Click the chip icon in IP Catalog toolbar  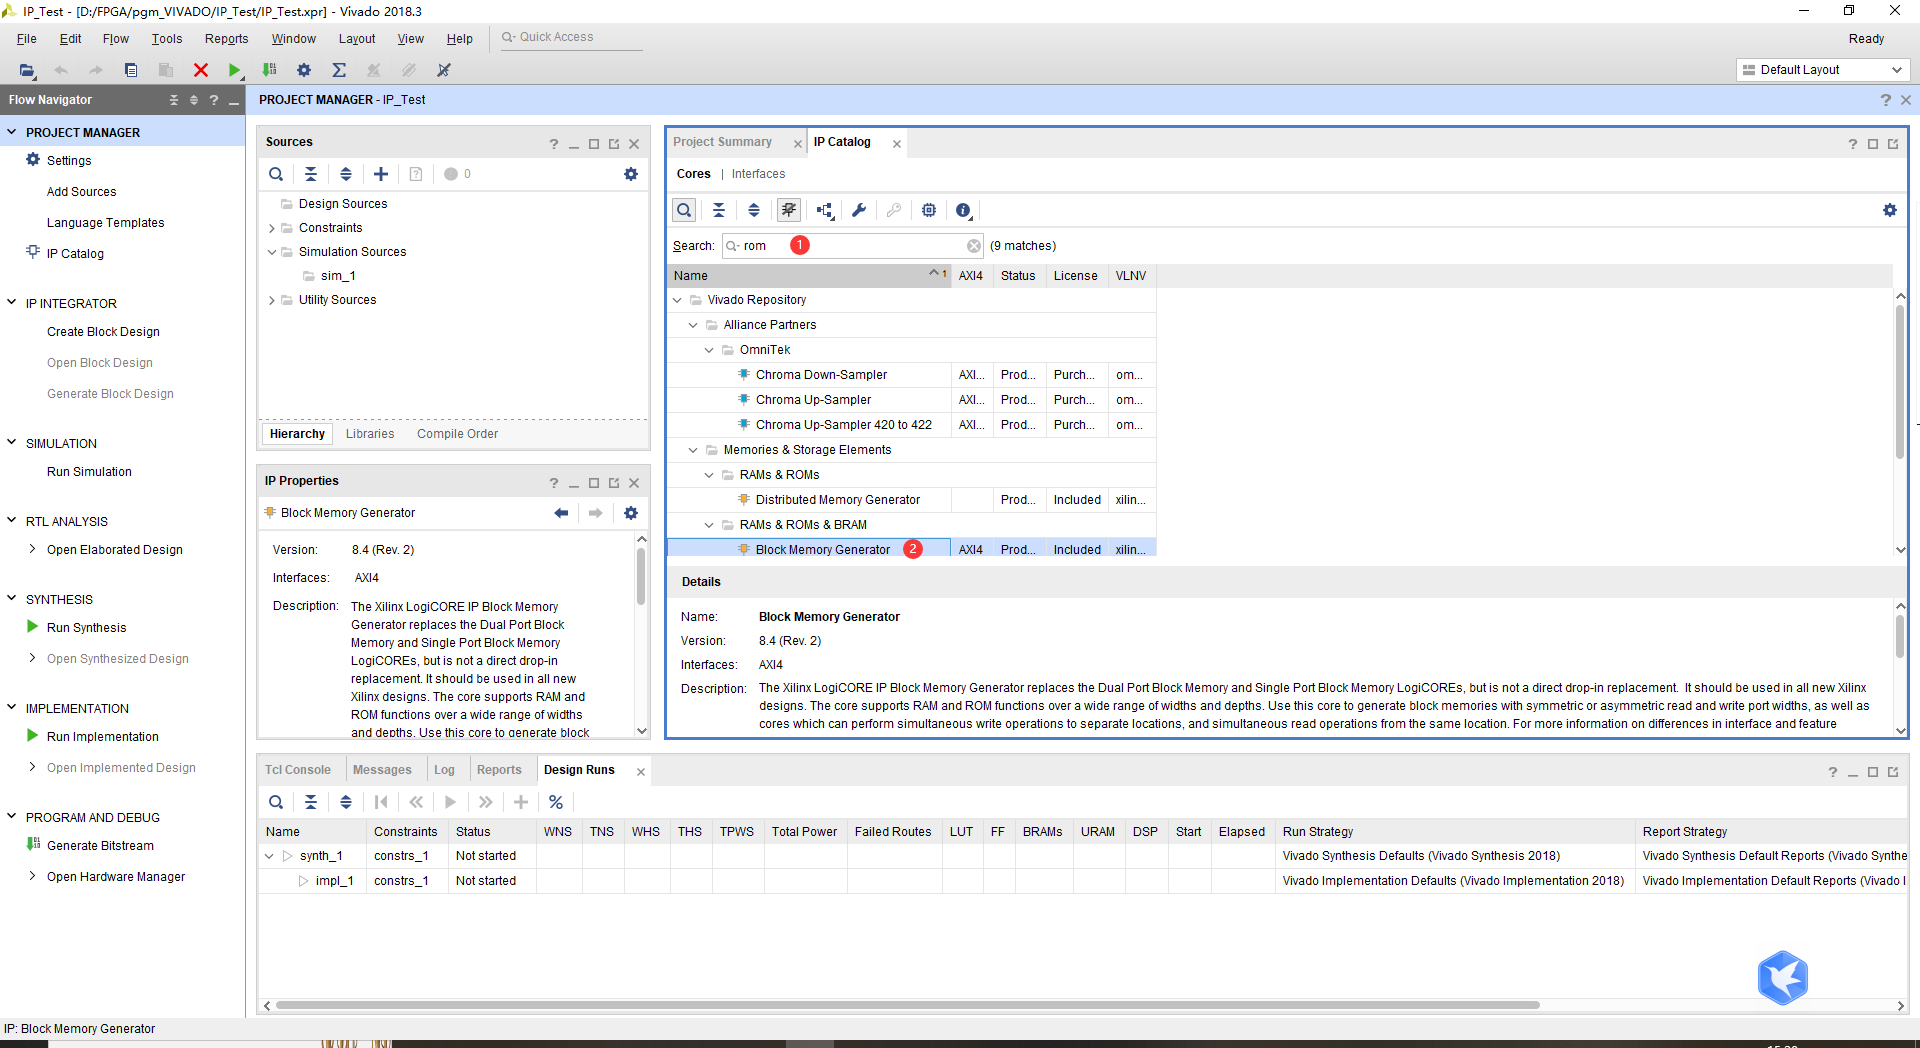pyautogui.click(x=929, y=210)
